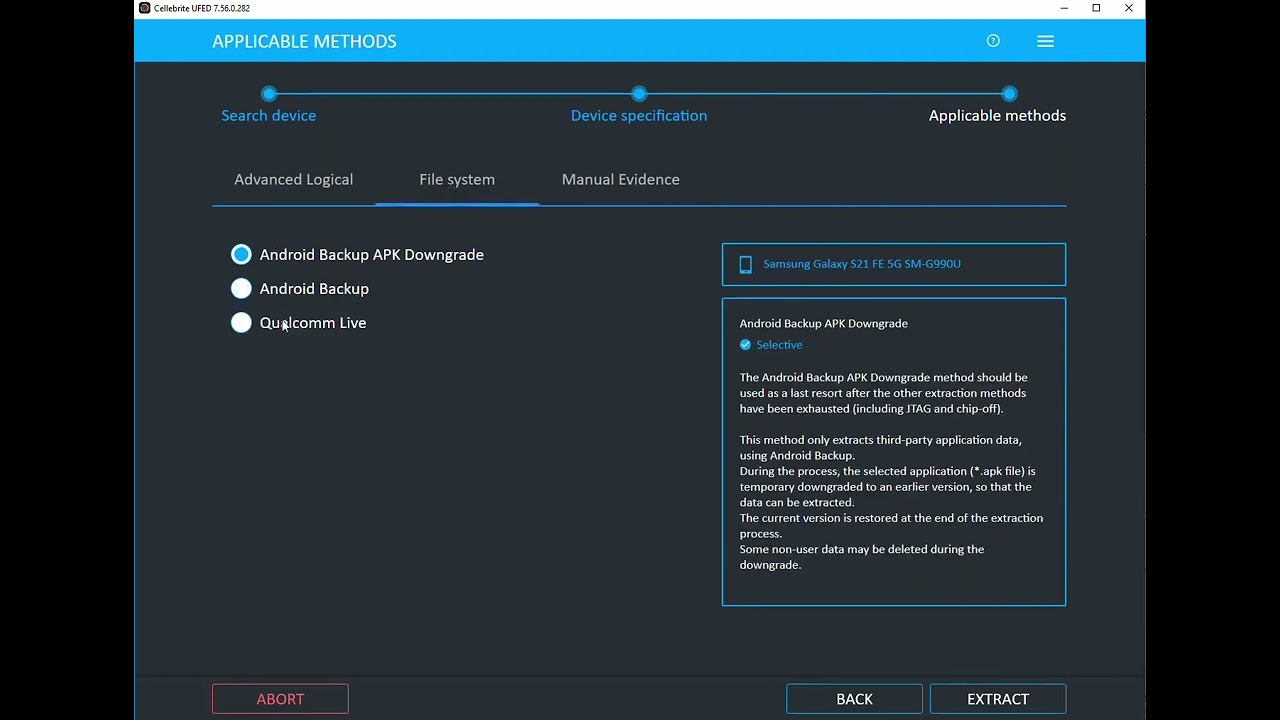The image size is (1280, 720).
Task: Click the Applicable methods progress dot
Action: [1009, 94]
